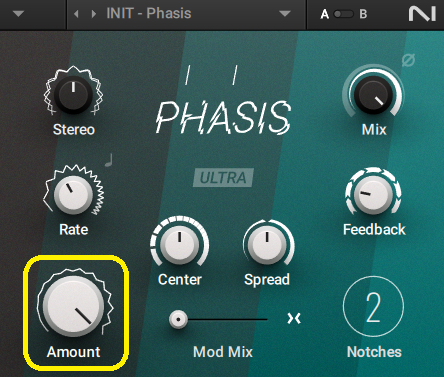This screenshot has height=377, width=444.
Task: Click the Center knob
Action: click(x=179, y=244)
